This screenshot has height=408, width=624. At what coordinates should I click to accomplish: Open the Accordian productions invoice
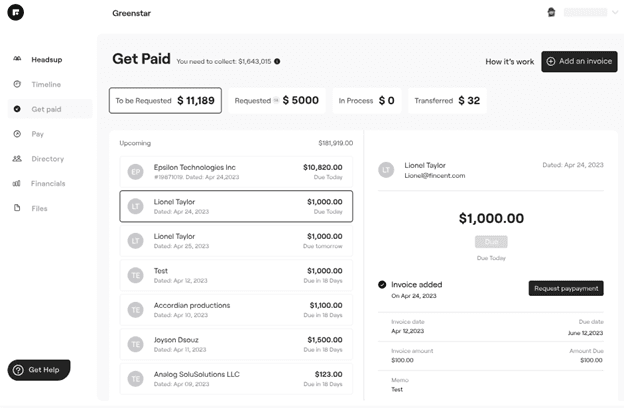[x=236, y=310]
